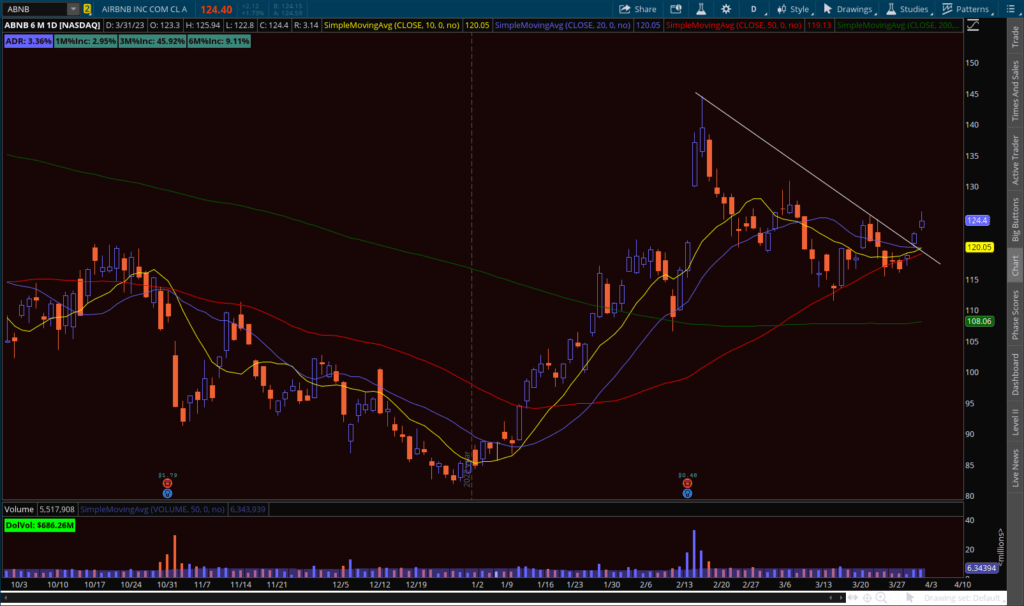
Task: Click the Share icon in the chart toolbar
Action: [x=625, y=9]
